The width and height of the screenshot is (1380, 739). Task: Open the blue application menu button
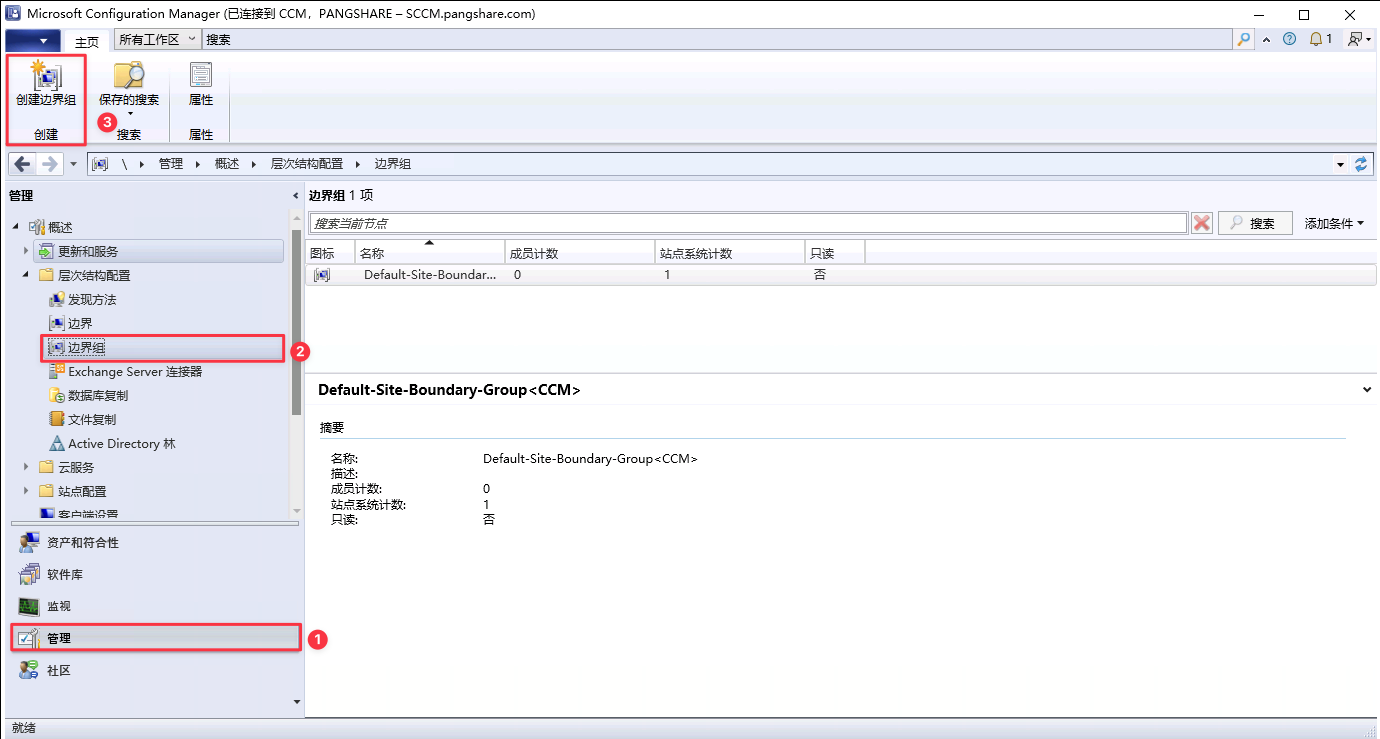pos(33,40)
